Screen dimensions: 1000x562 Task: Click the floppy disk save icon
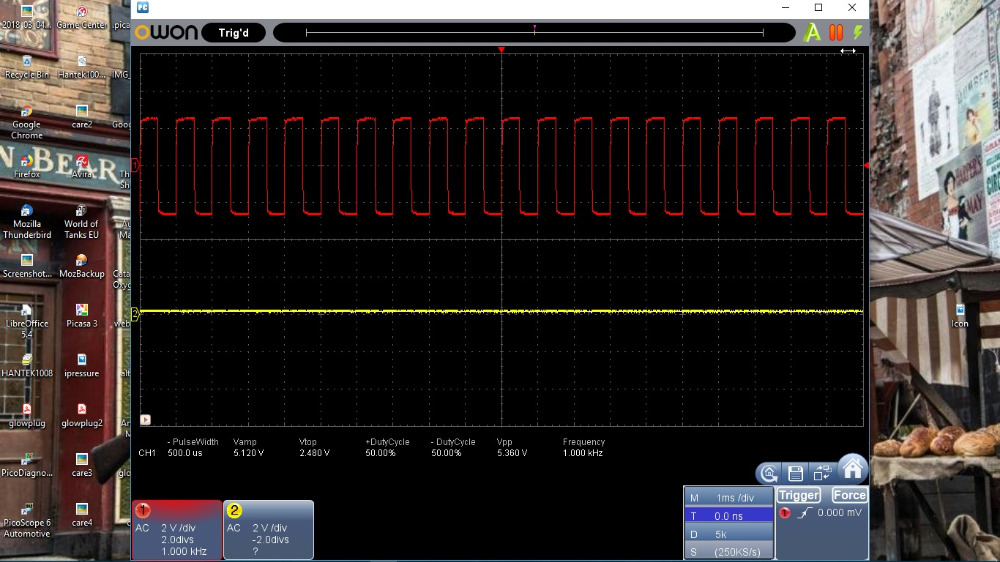pos(795,473)
